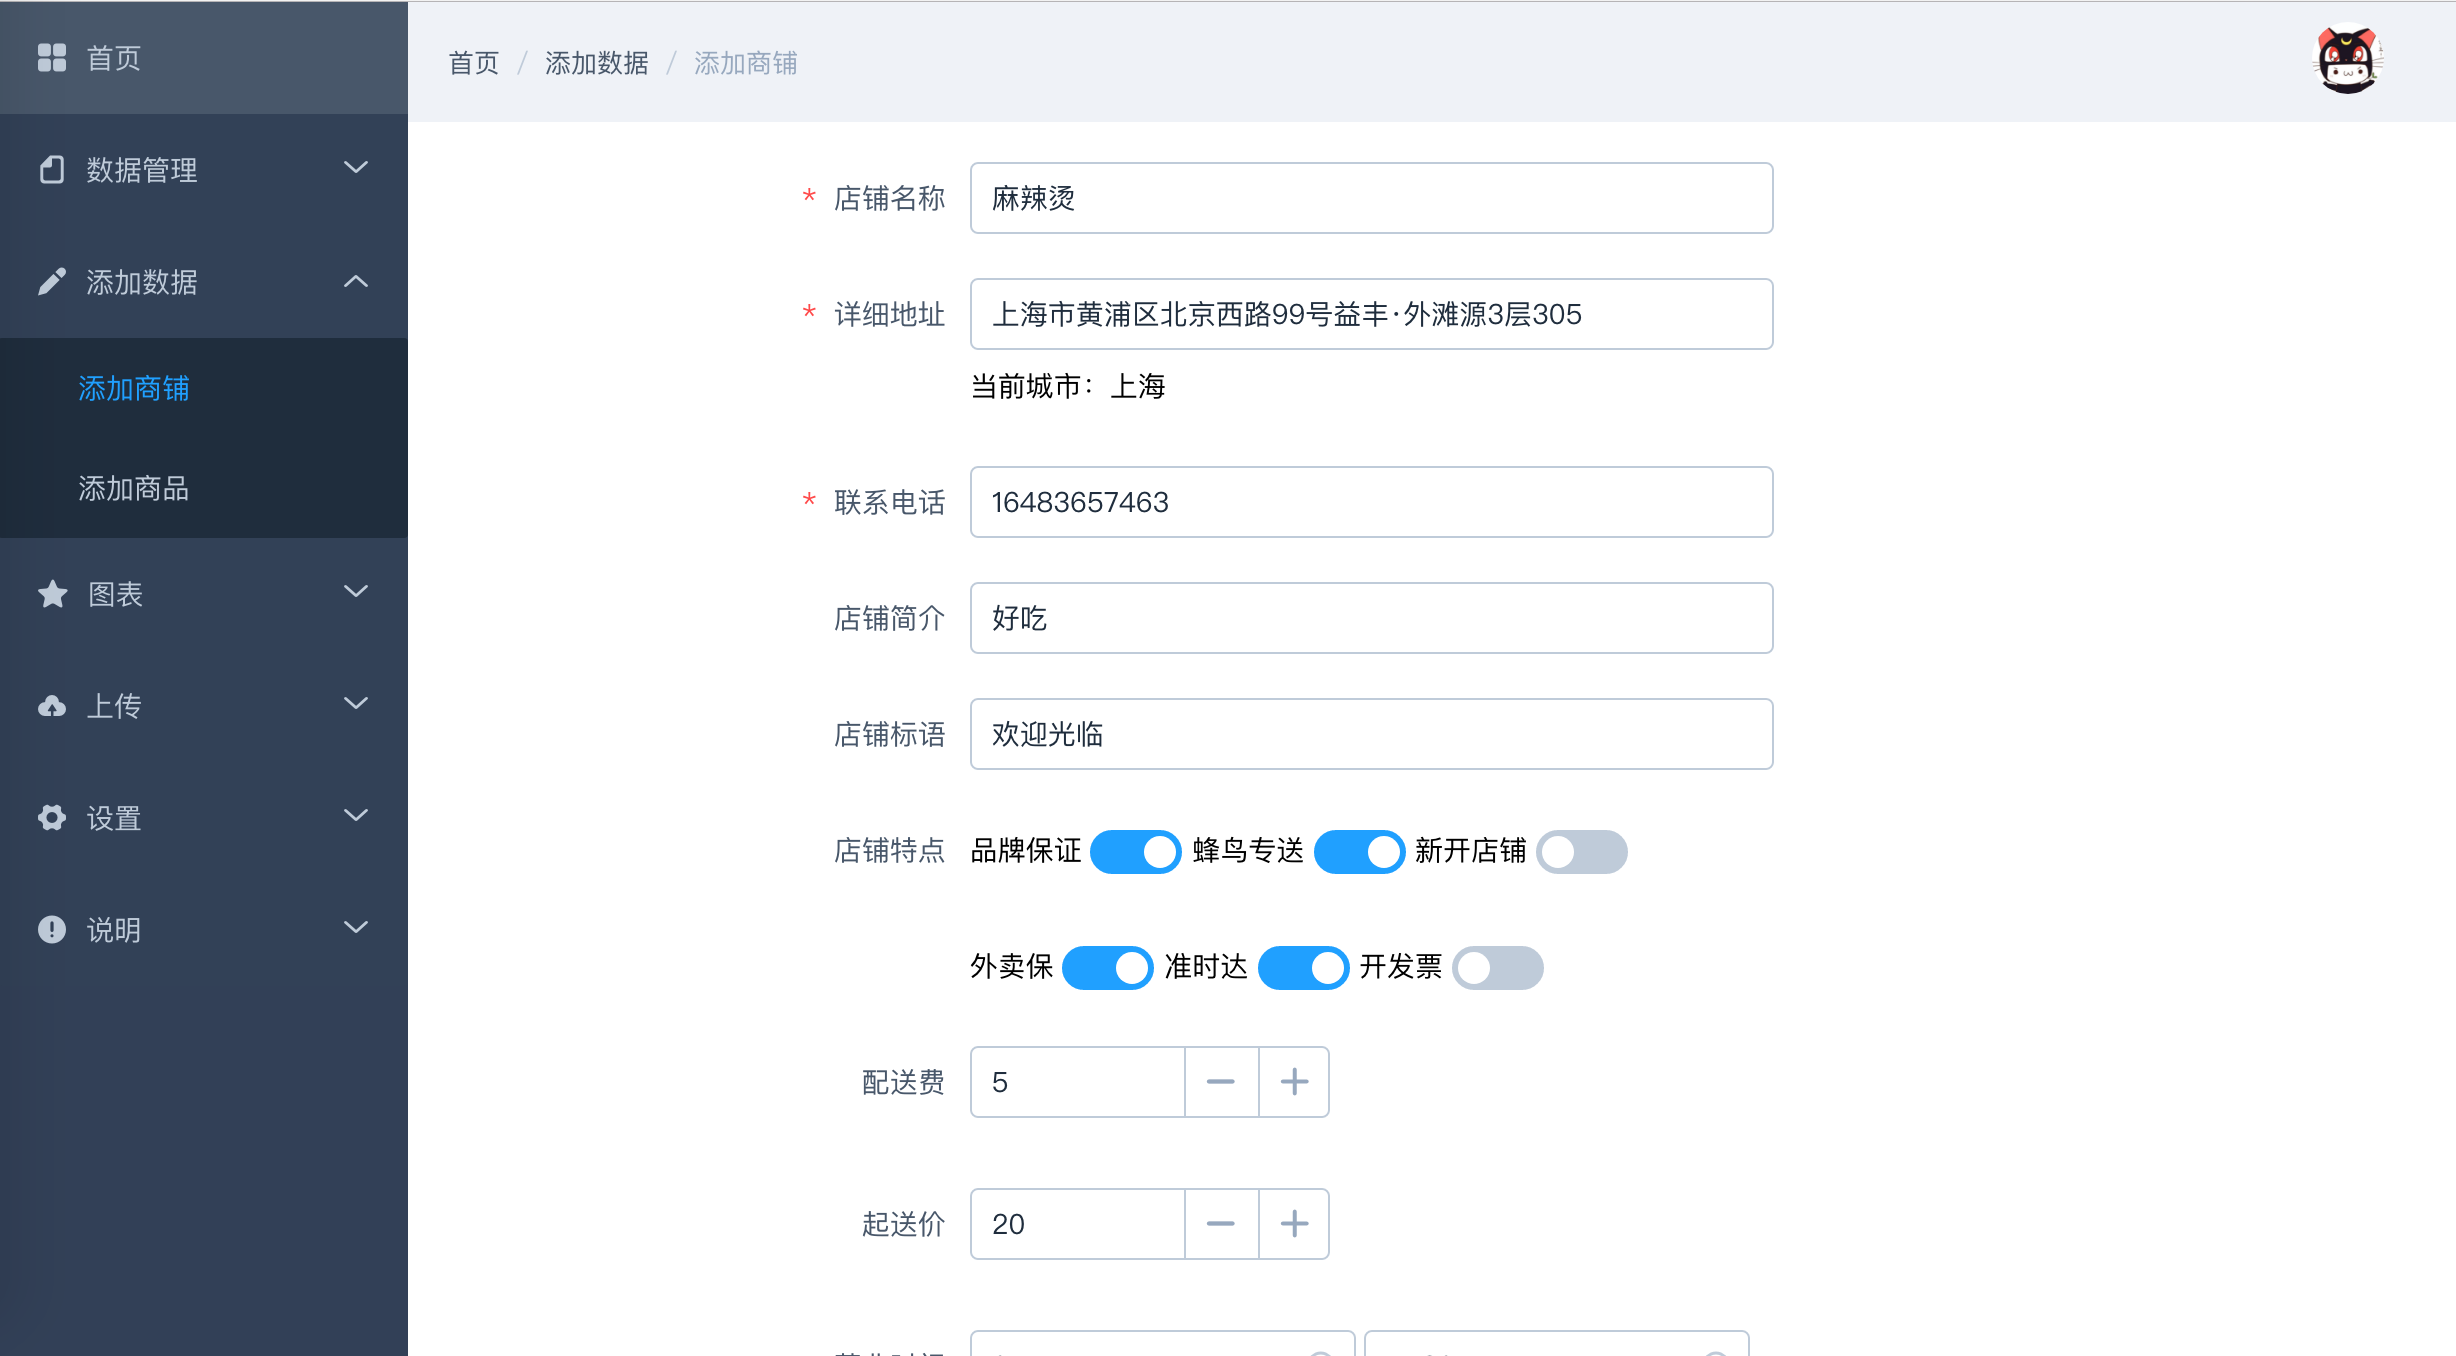Expand the 设置 menu chevron
The image size is (2456, 1356).
point(356,816)
